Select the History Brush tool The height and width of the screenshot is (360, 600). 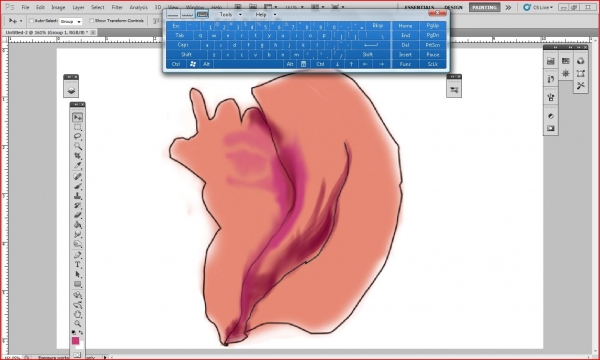click(x=78, y=205)
